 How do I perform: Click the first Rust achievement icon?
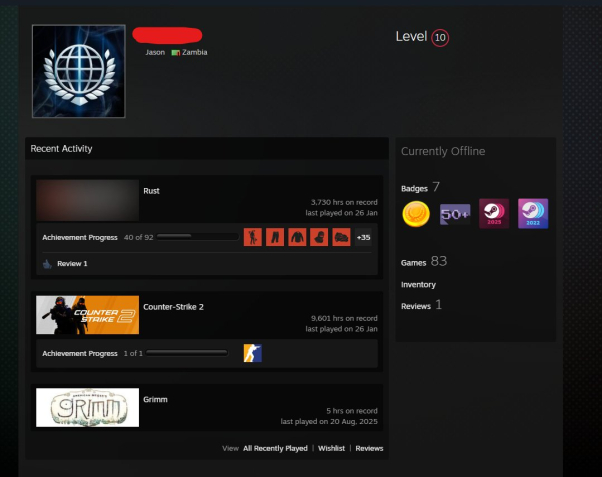[252, 237]
